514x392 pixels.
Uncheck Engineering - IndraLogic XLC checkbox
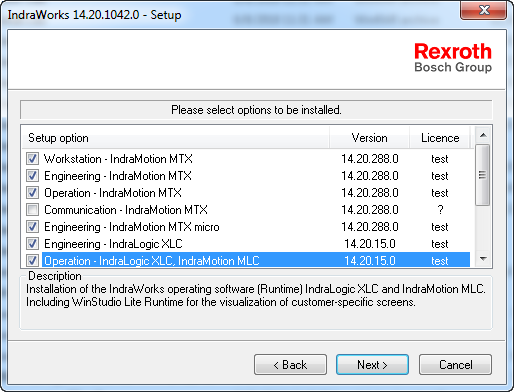click(x=32, y=244)
